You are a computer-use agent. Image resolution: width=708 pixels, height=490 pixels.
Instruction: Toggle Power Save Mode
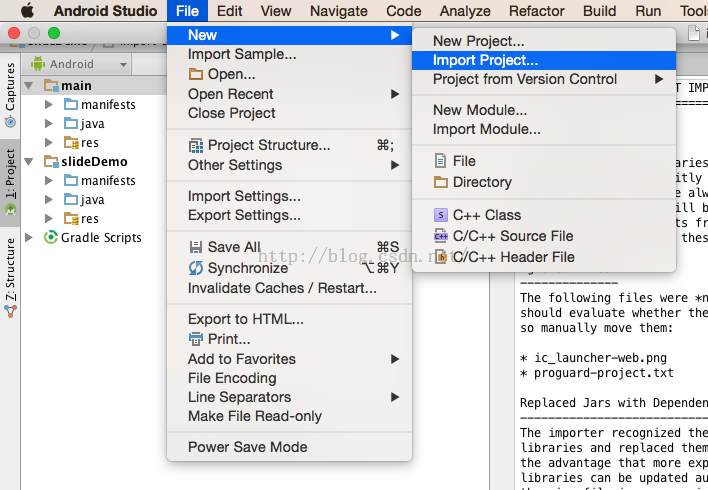(289, 447)
